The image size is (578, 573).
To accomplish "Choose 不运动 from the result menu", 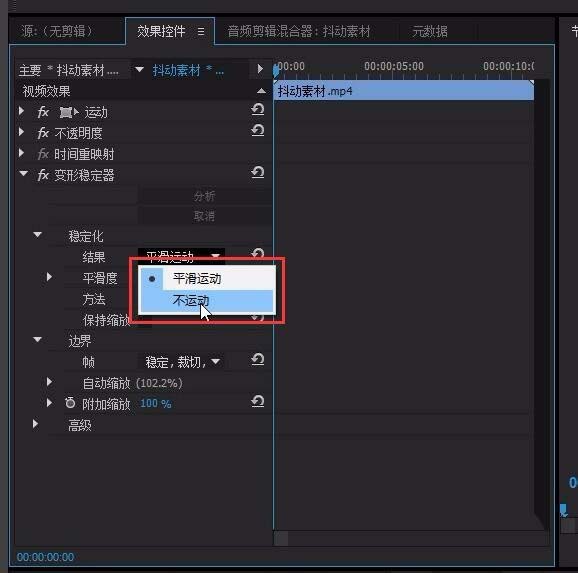I will 207,301.
